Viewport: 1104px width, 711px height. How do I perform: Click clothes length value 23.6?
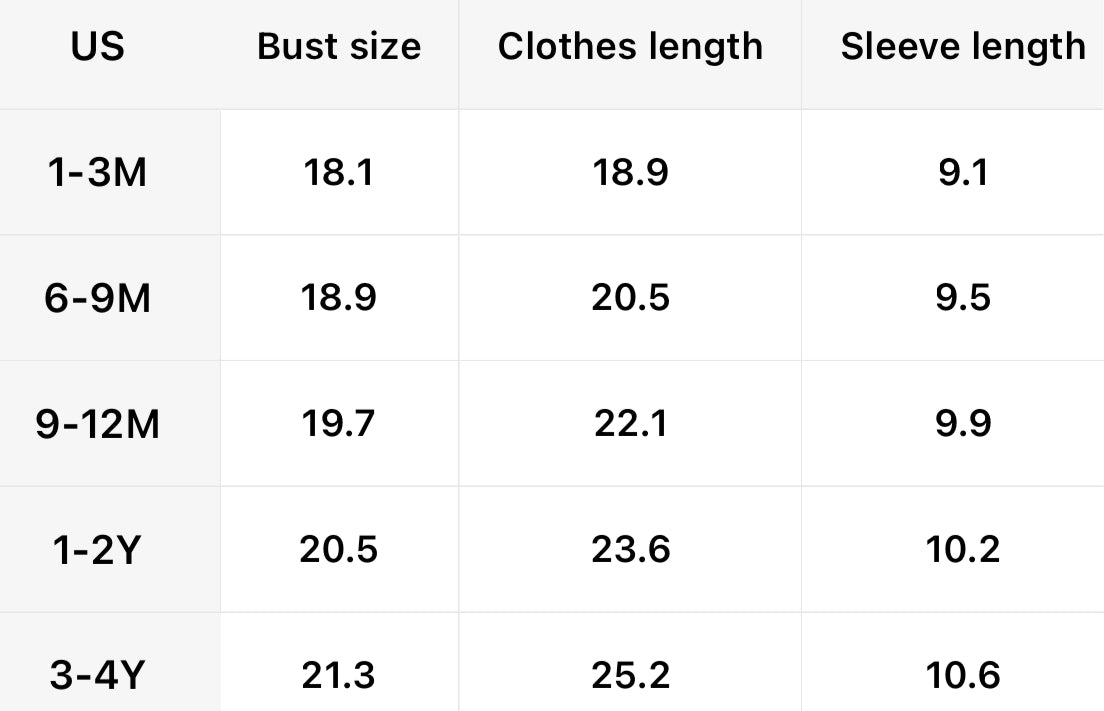[630, 550]
